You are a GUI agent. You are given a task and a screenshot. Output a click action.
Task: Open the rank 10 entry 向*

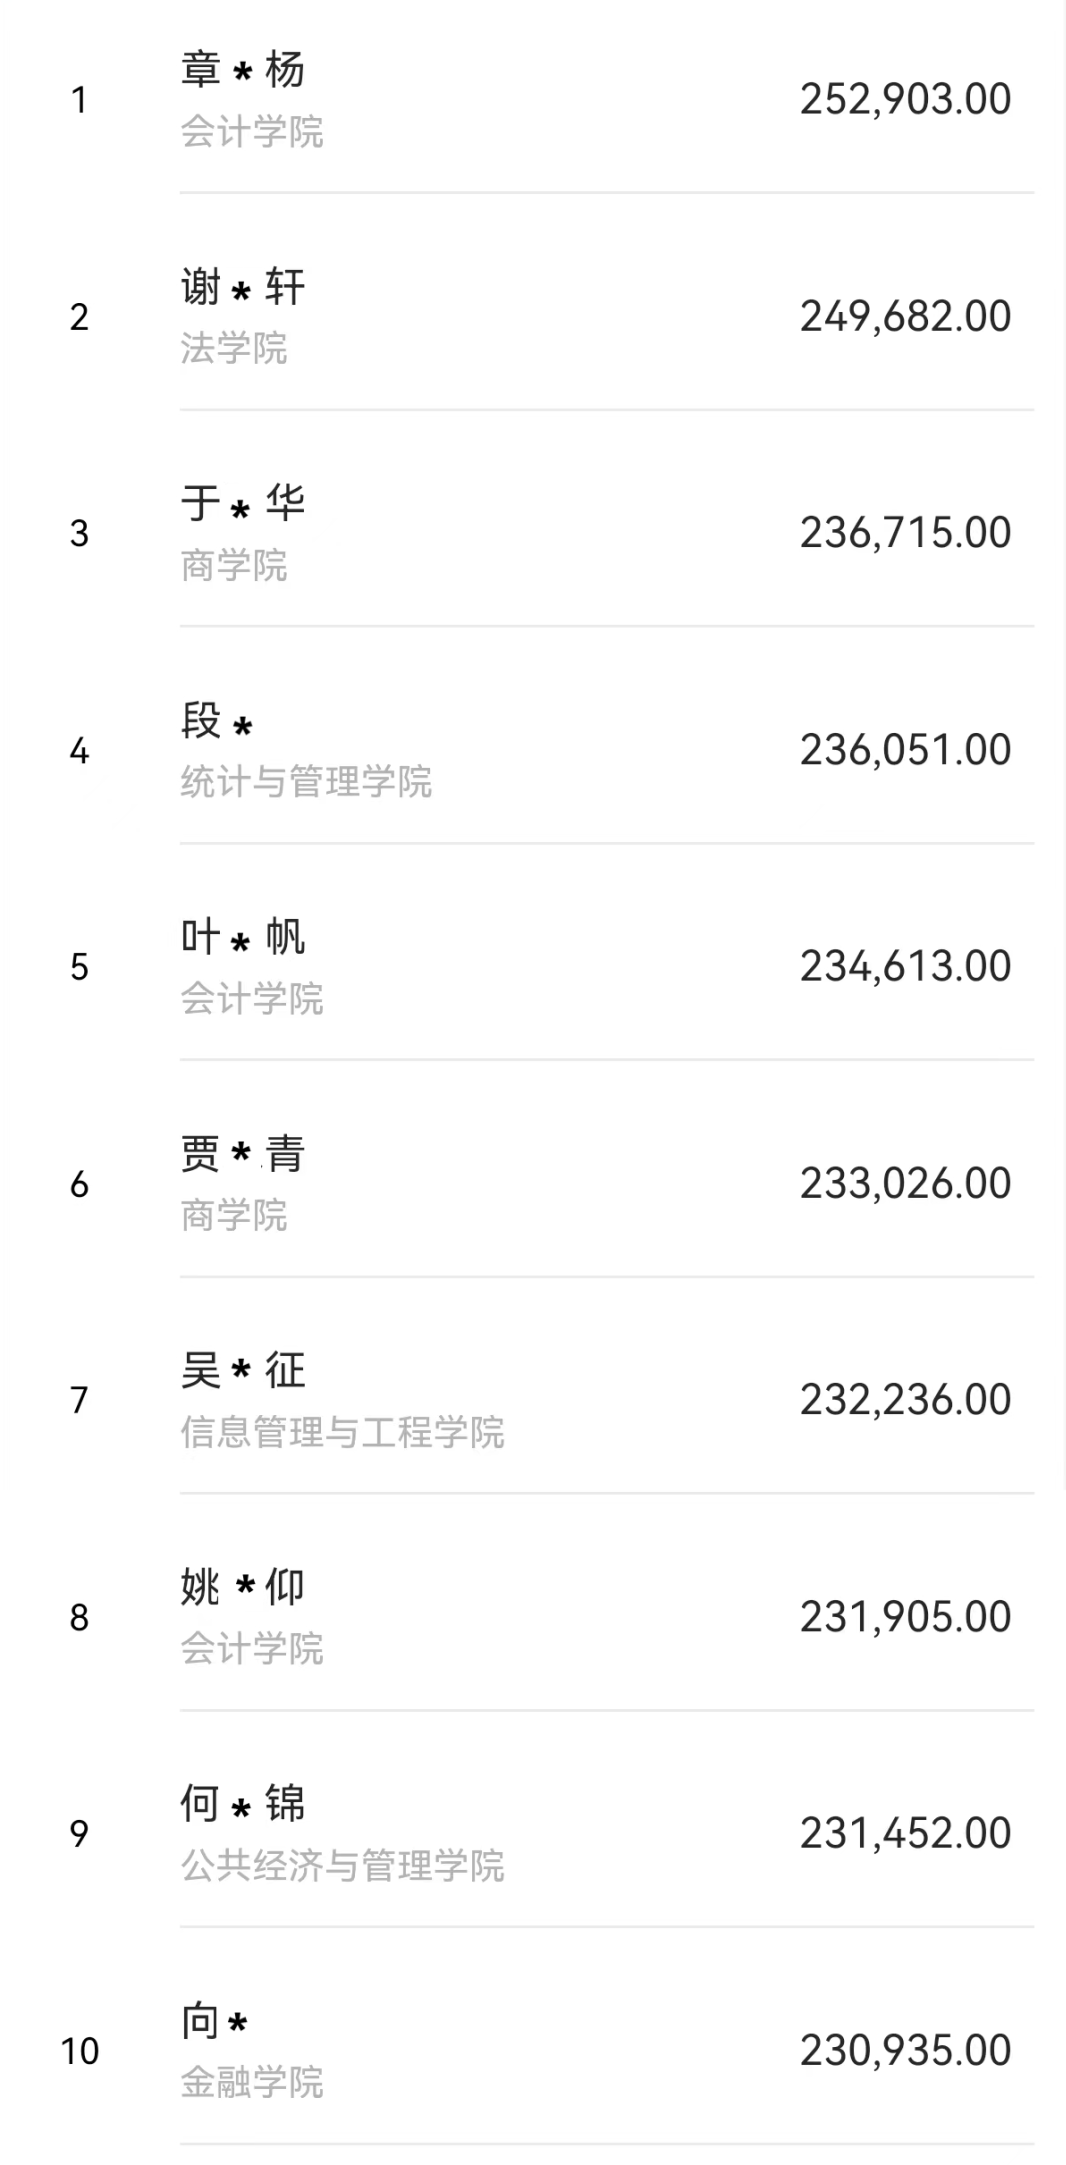pos(215,2021)
